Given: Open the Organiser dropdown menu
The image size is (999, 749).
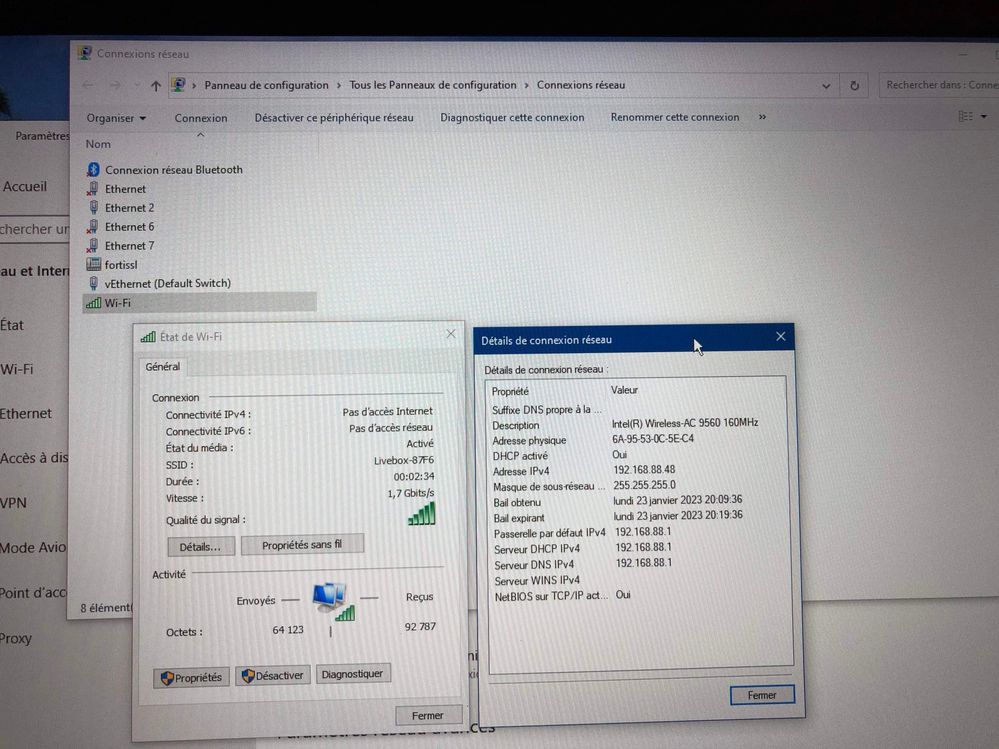Looking at the screenshot, I should tap(116, 118).
